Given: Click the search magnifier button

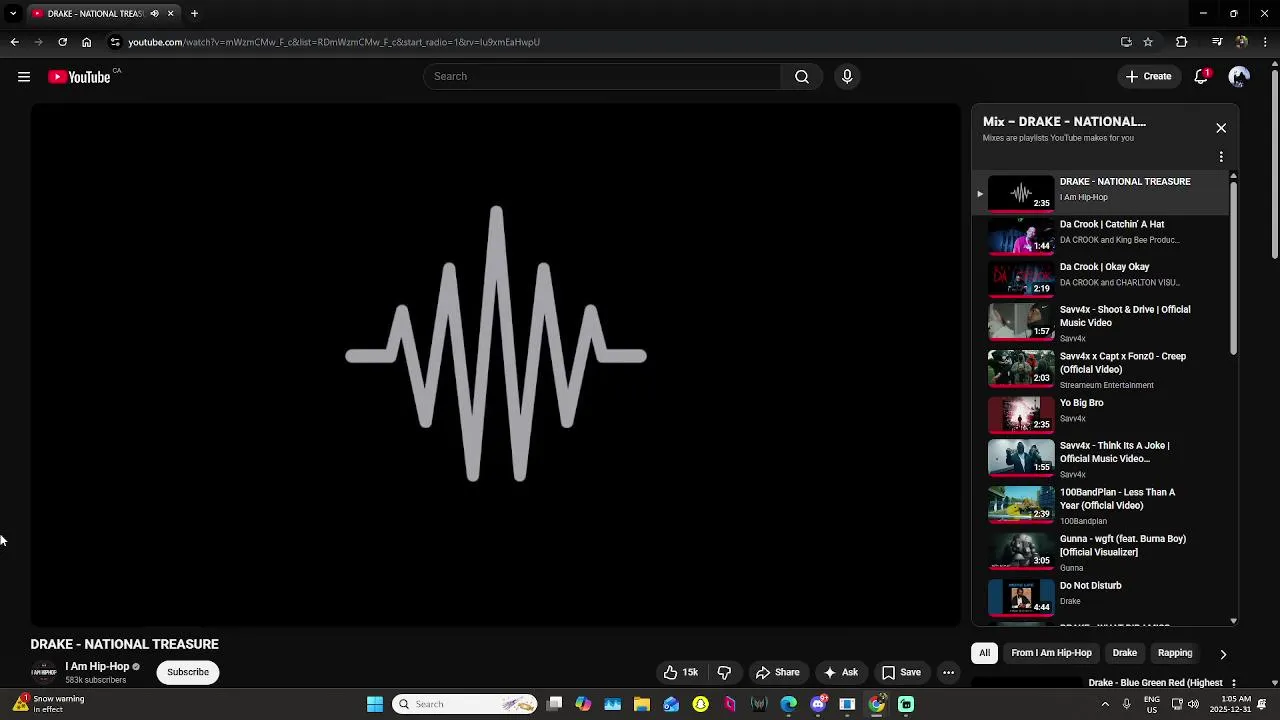Looking at the screenshot, I should click(802, 77).
